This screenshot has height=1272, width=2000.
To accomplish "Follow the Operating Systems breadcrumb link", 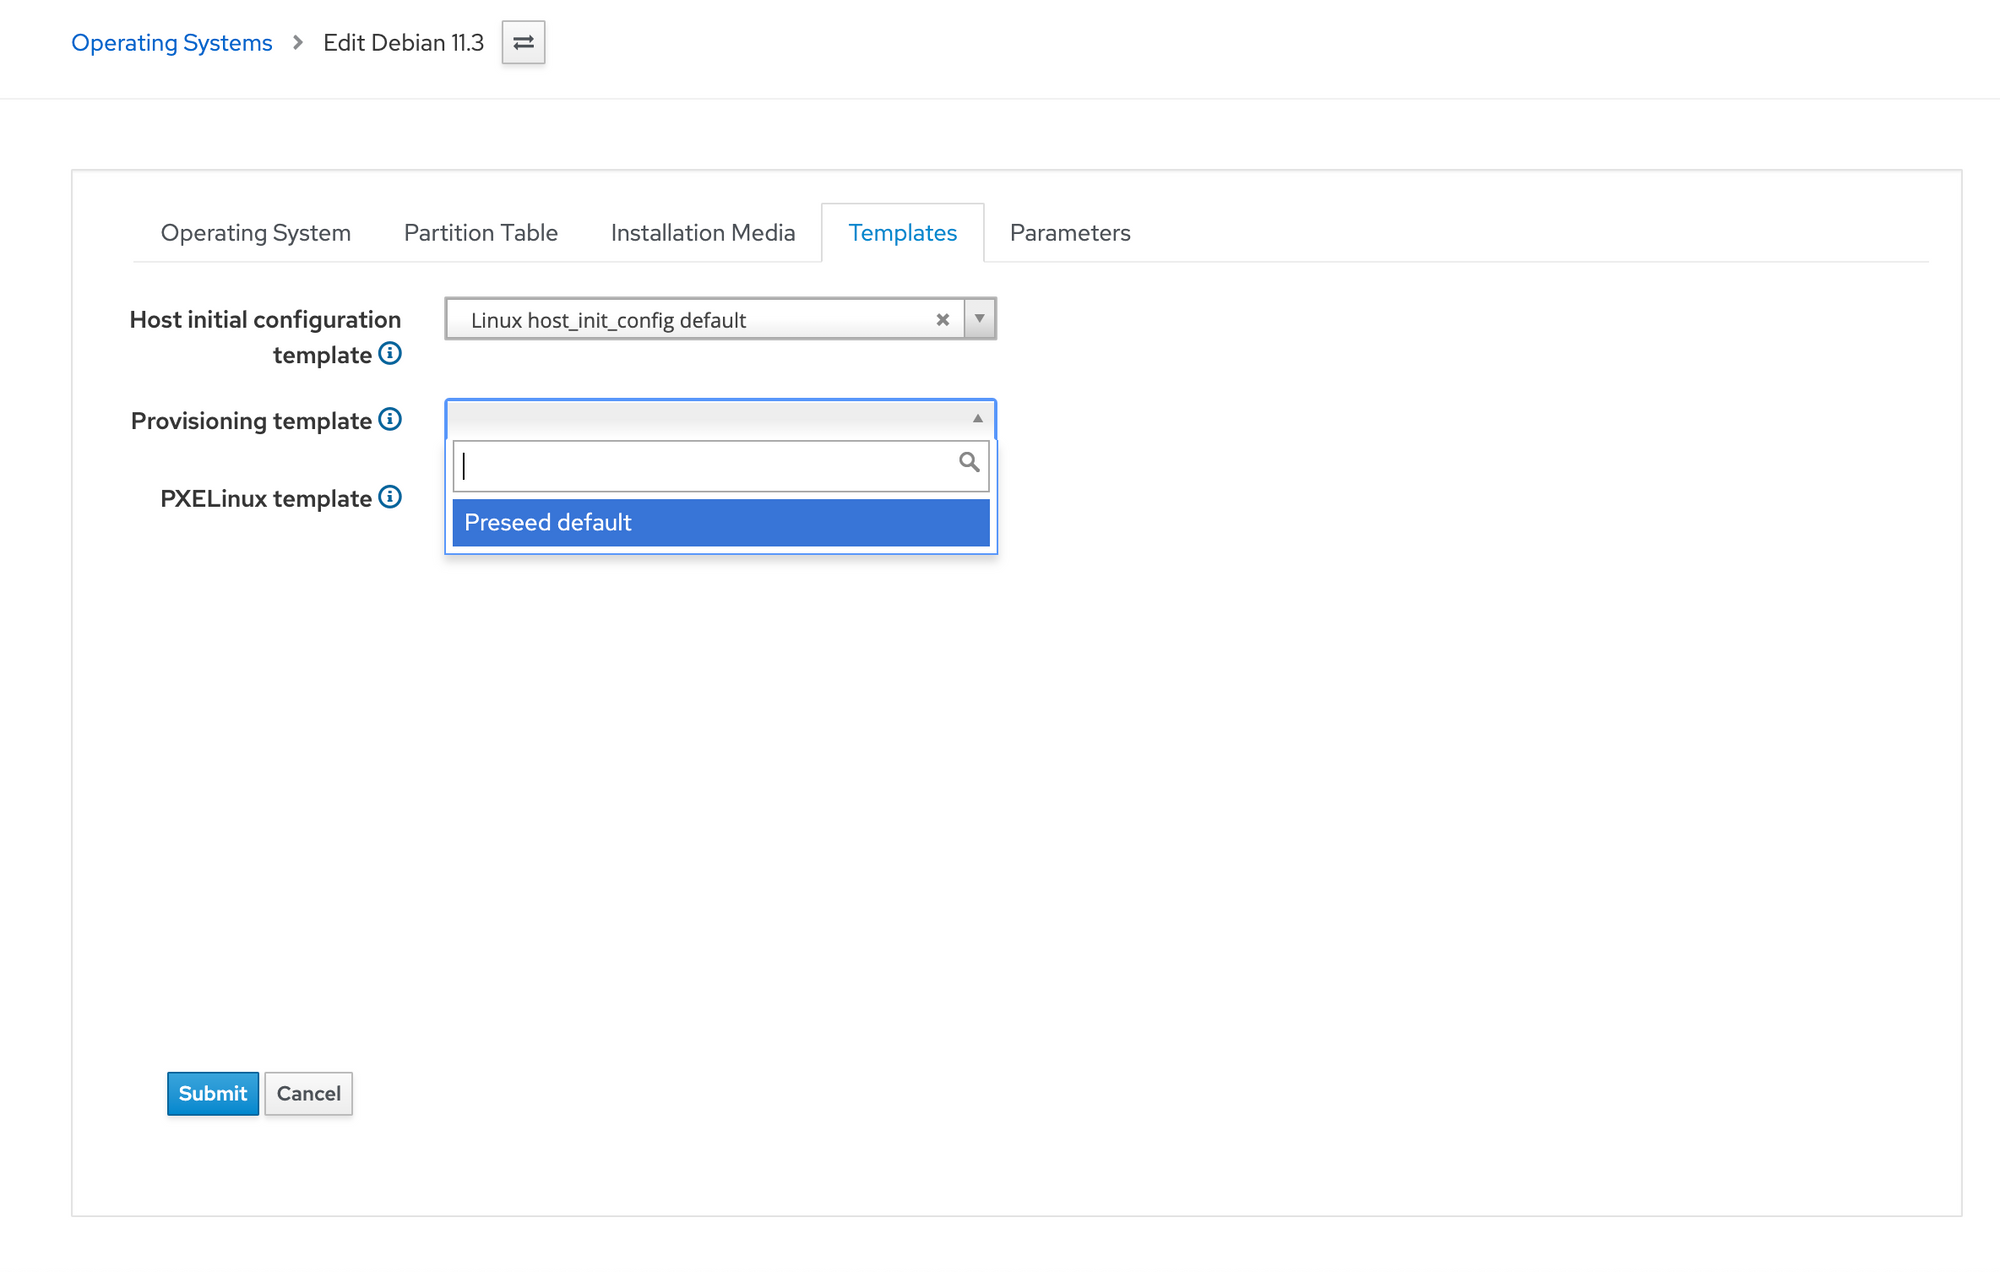I will (172, 43).
